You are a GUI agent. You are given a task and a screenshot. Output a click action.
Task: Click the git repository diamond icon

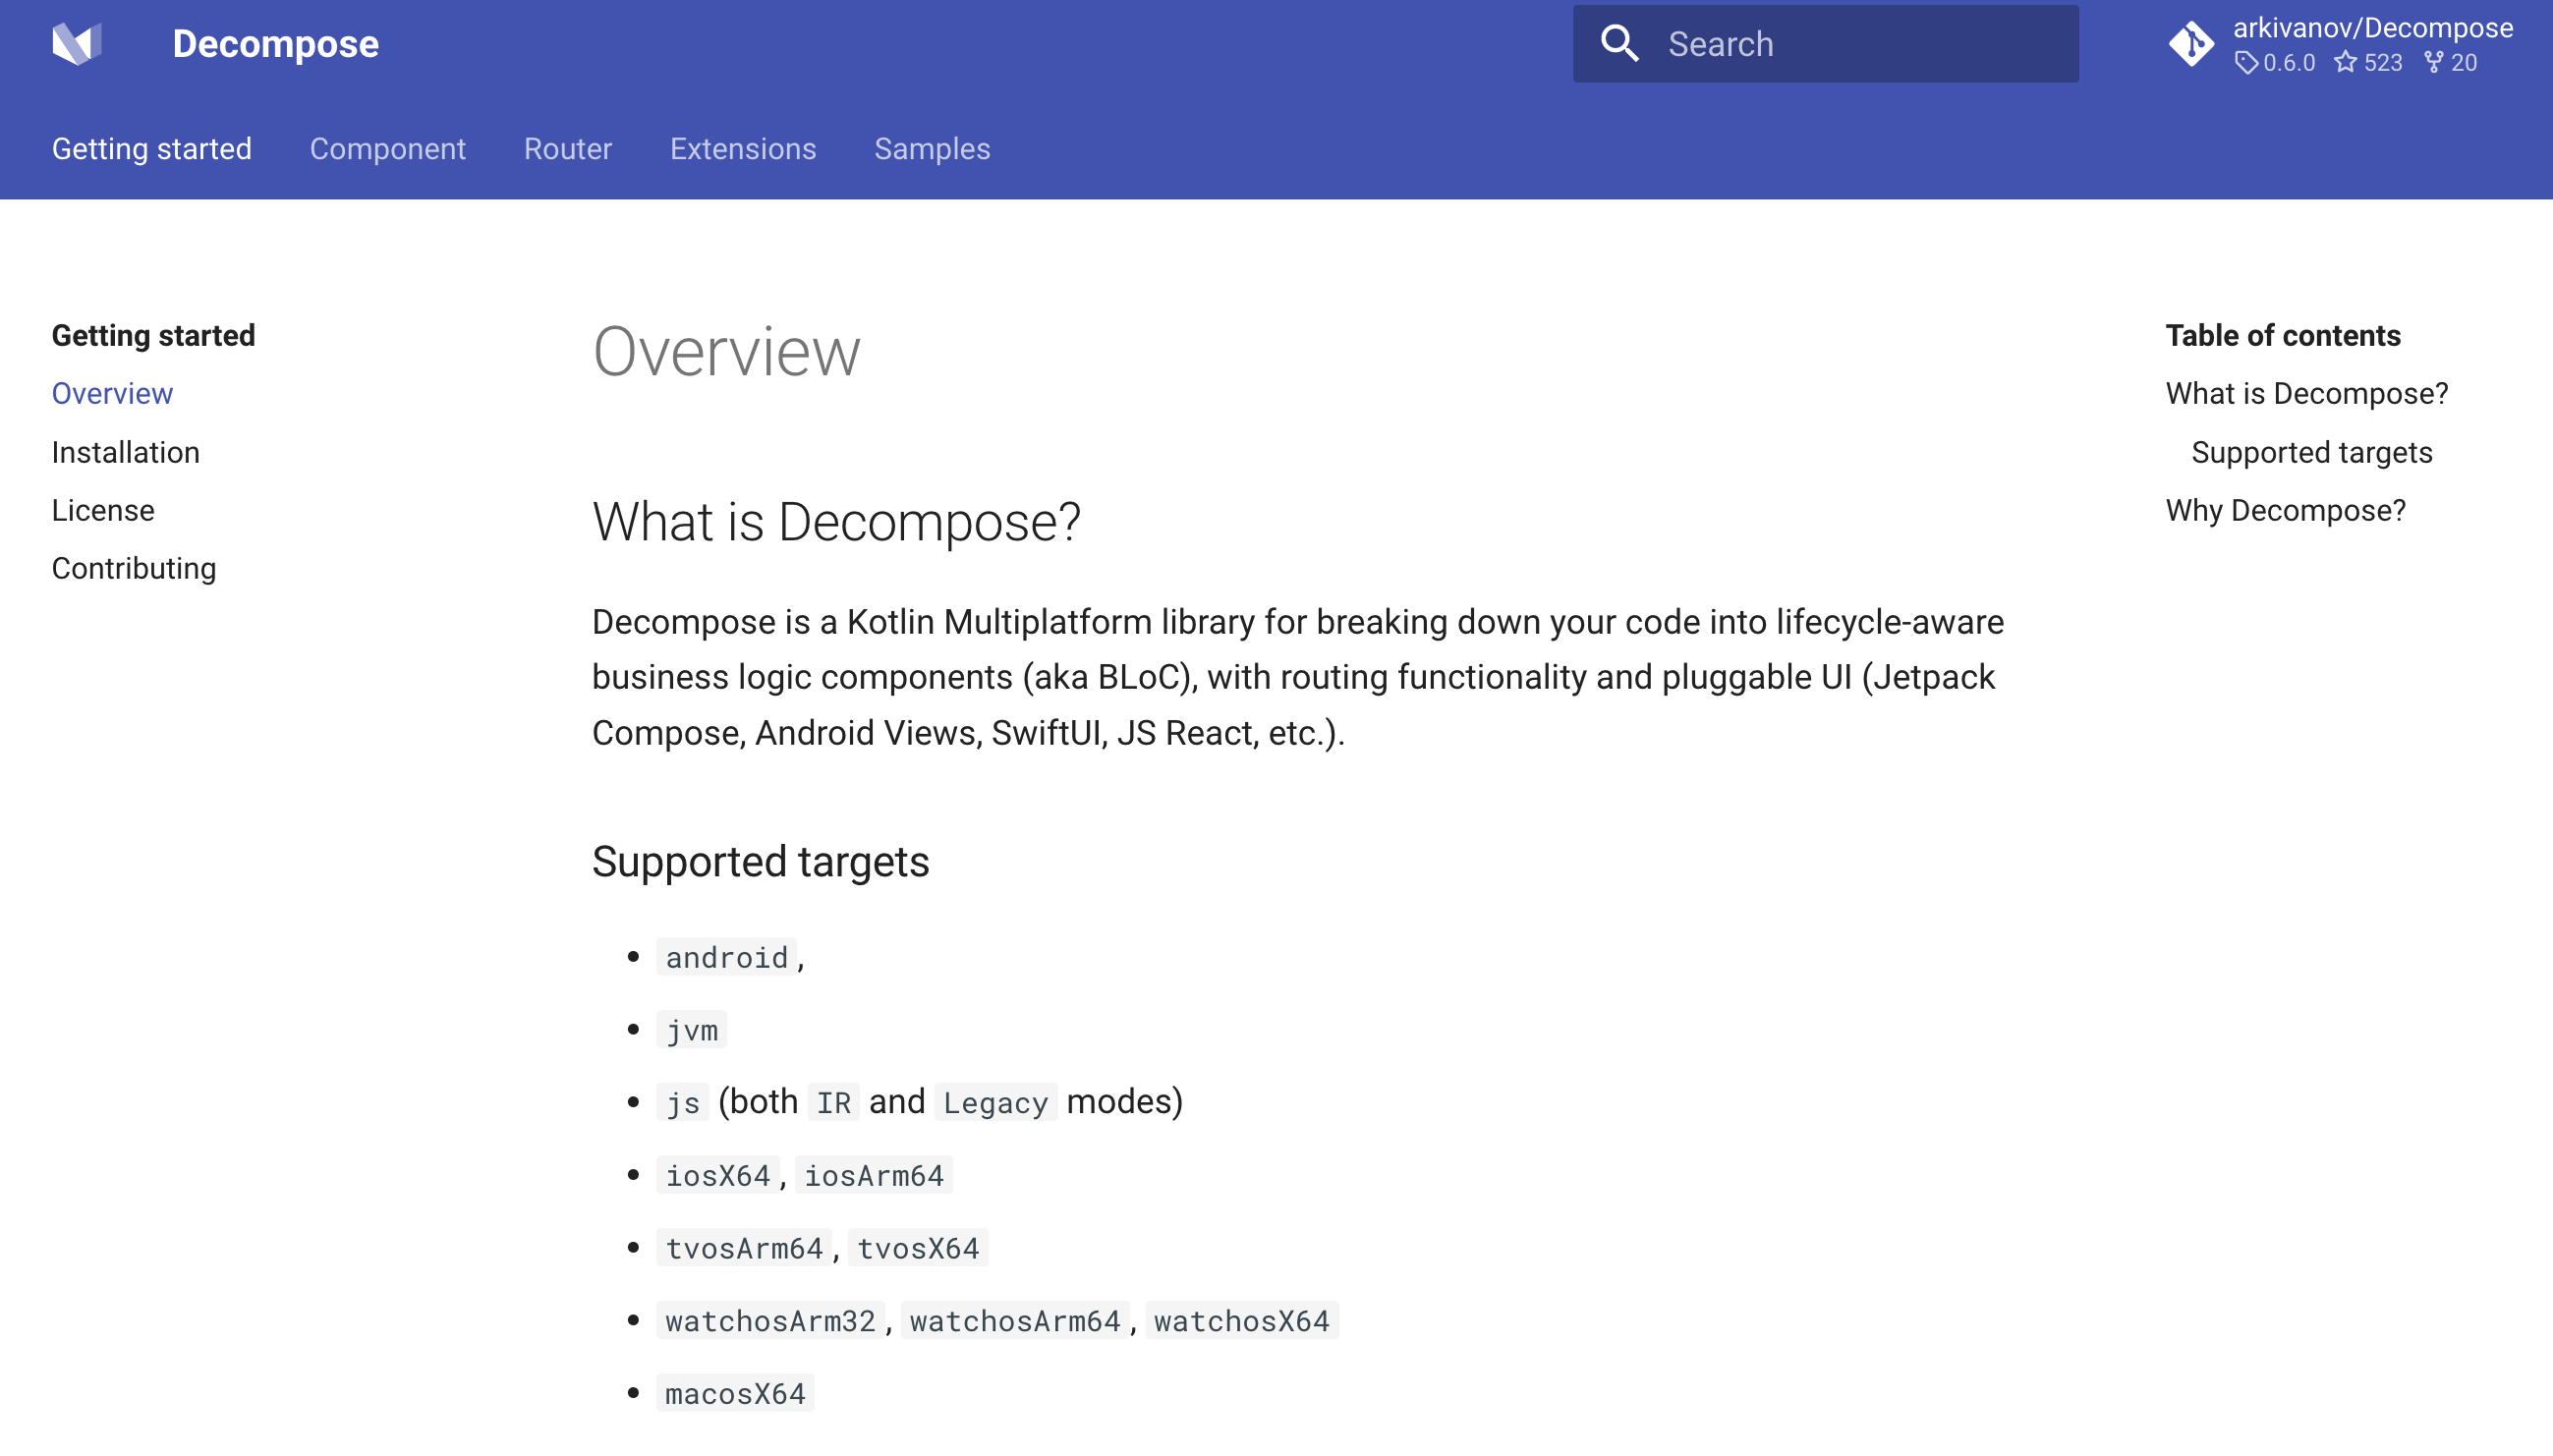click(x=2191, y=44)
